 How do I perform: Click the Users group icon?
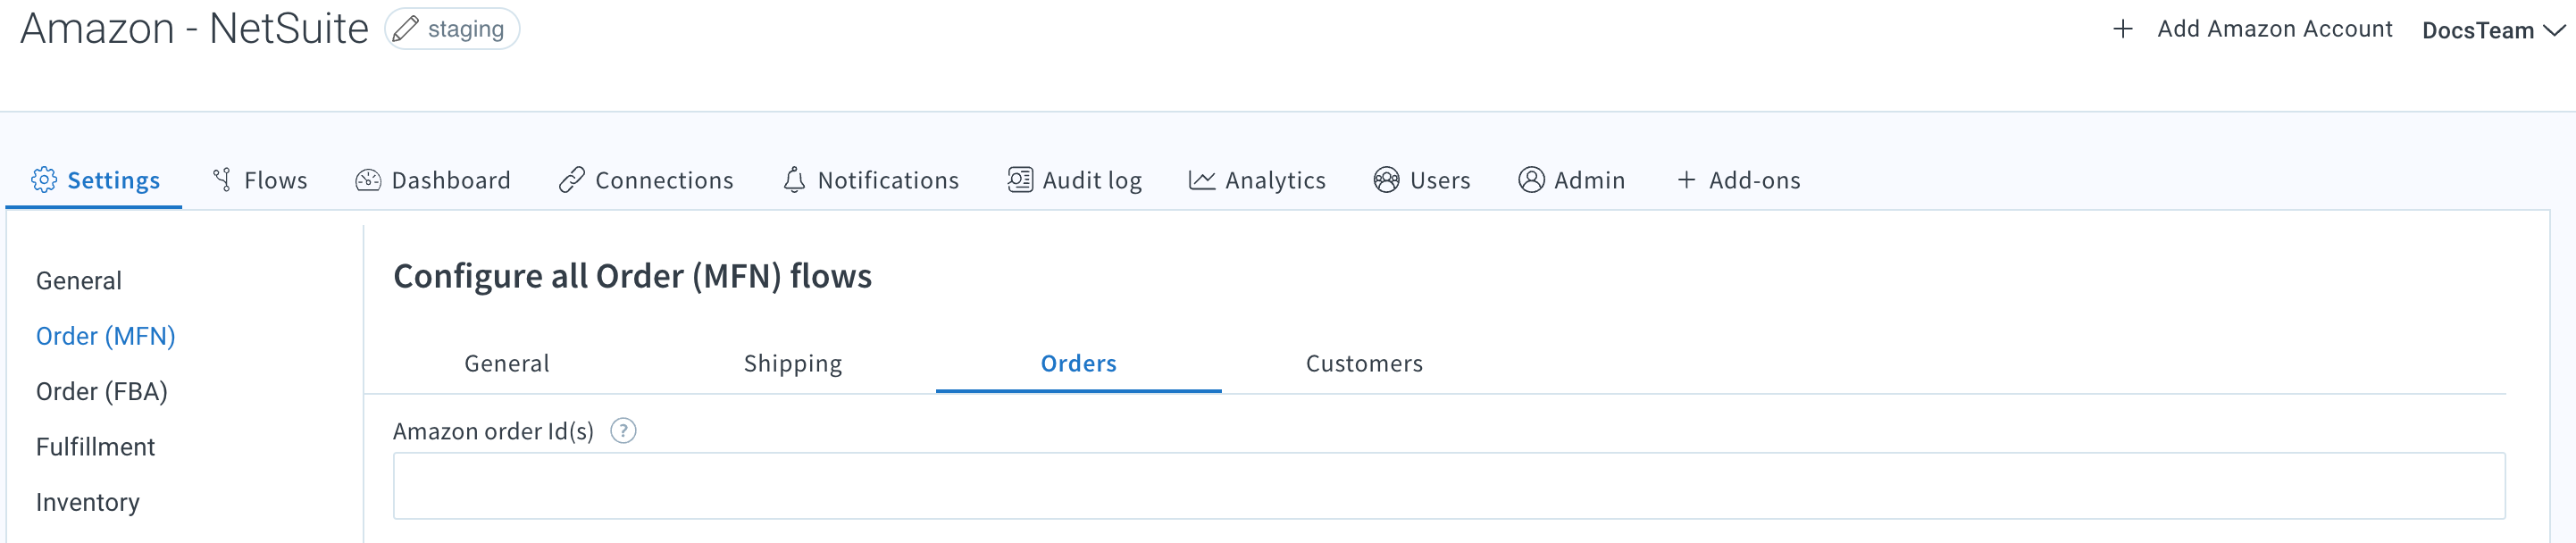[x=1386, y=180]
